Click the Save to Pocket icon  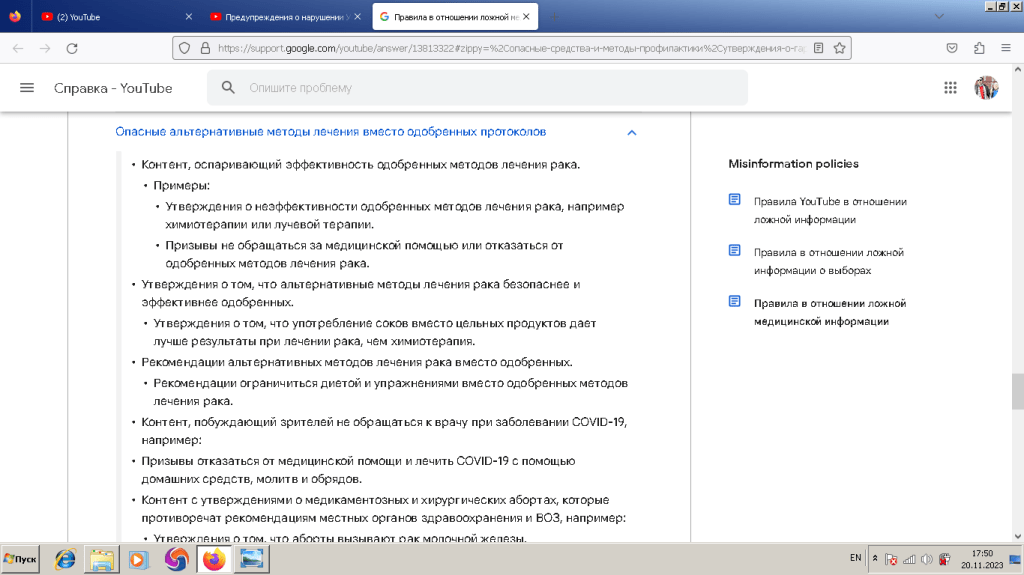click(x=953, y=48)
